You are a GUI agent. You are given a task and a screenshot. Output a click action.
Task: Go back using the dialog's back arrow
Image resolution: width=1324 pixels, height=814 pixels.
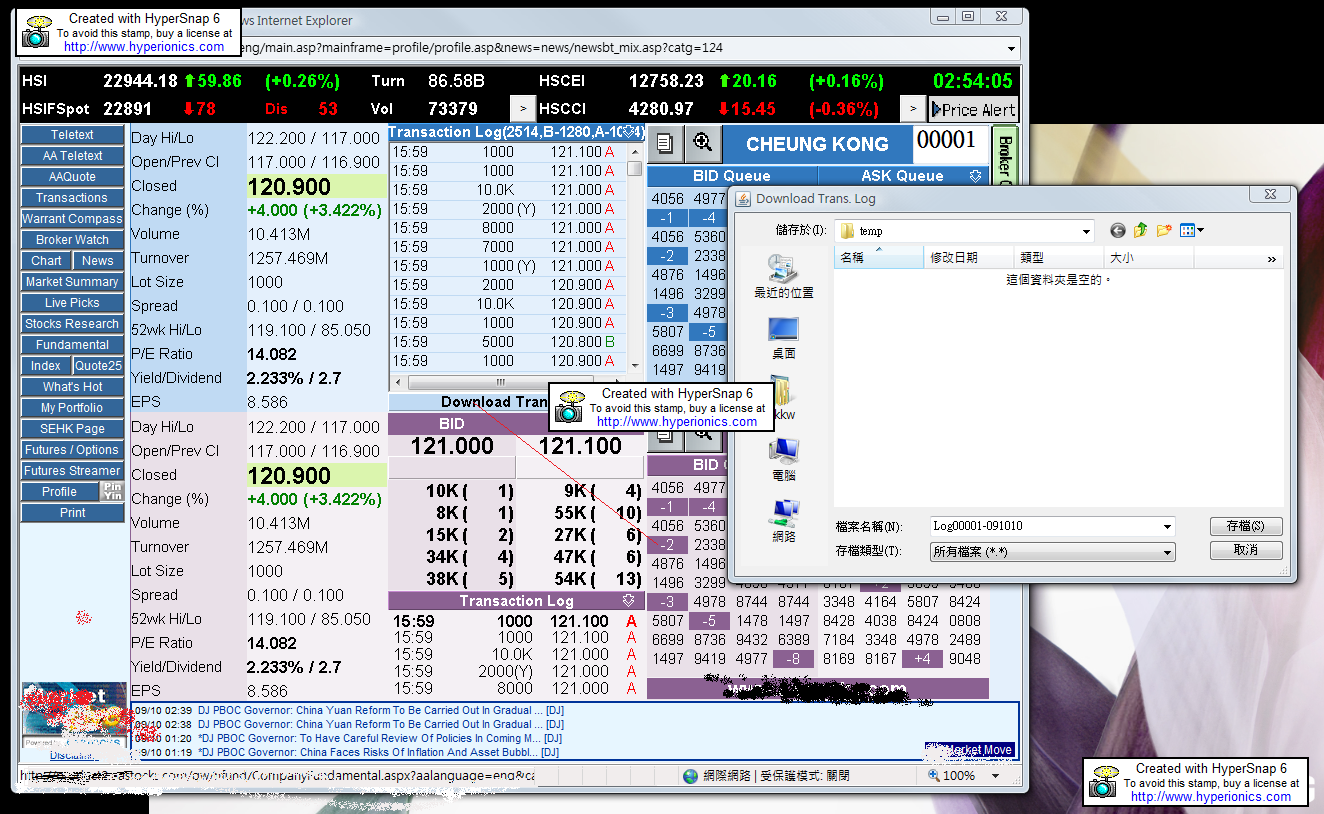(x=1117, y=231)
